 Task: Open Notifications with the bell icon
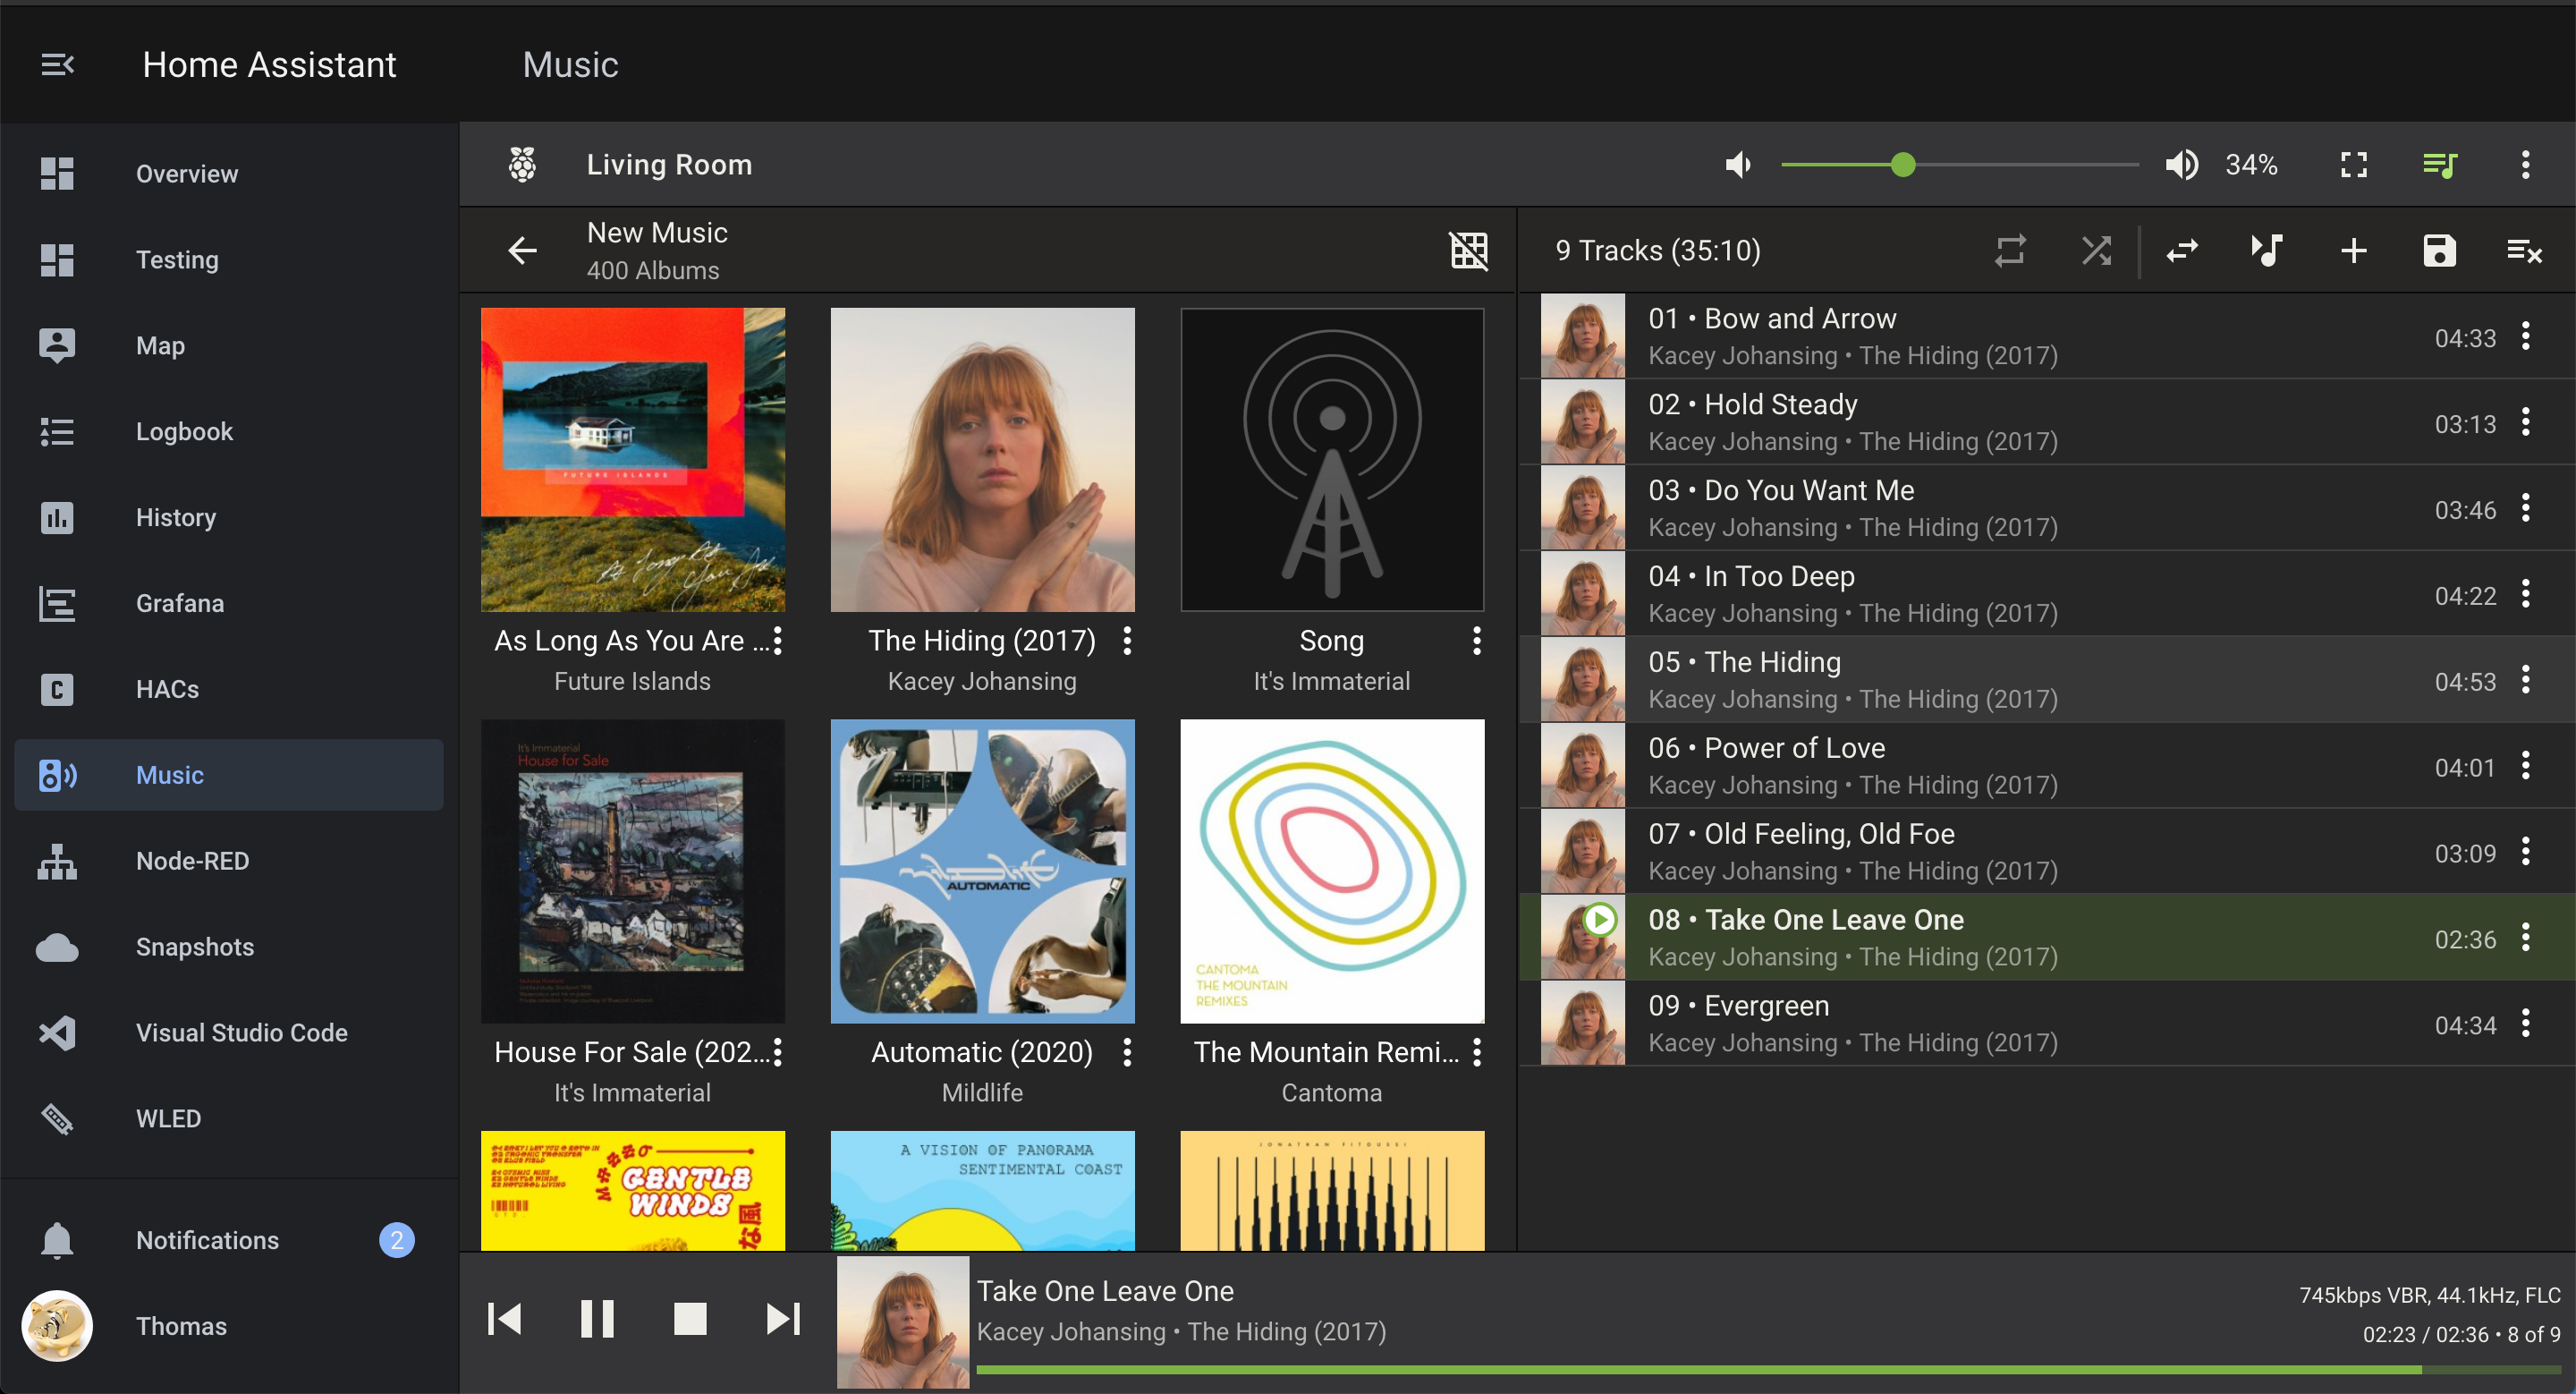(57, 1240)
